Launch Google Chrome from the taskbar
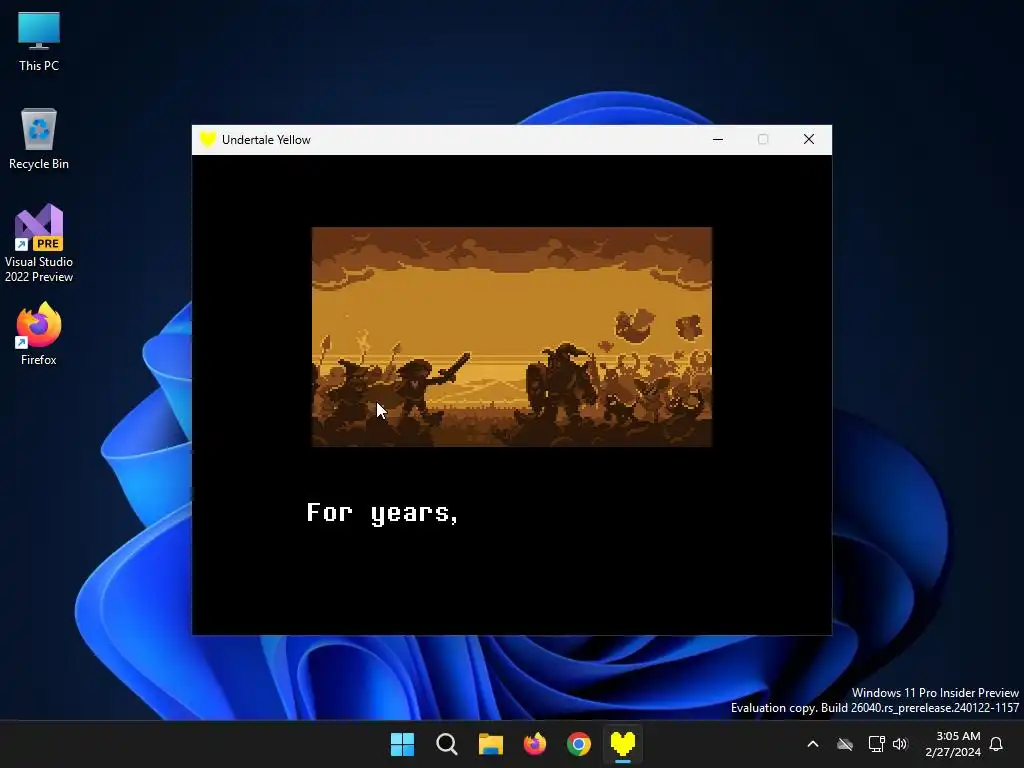Screen dimensions: 1024x768 (579, 744)
